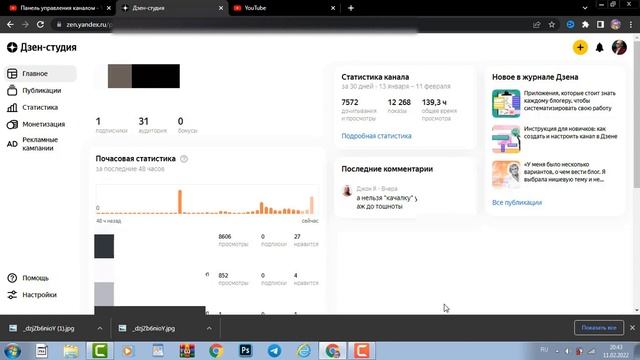Click the Настройки sliders icon

[x=12, y=295]
